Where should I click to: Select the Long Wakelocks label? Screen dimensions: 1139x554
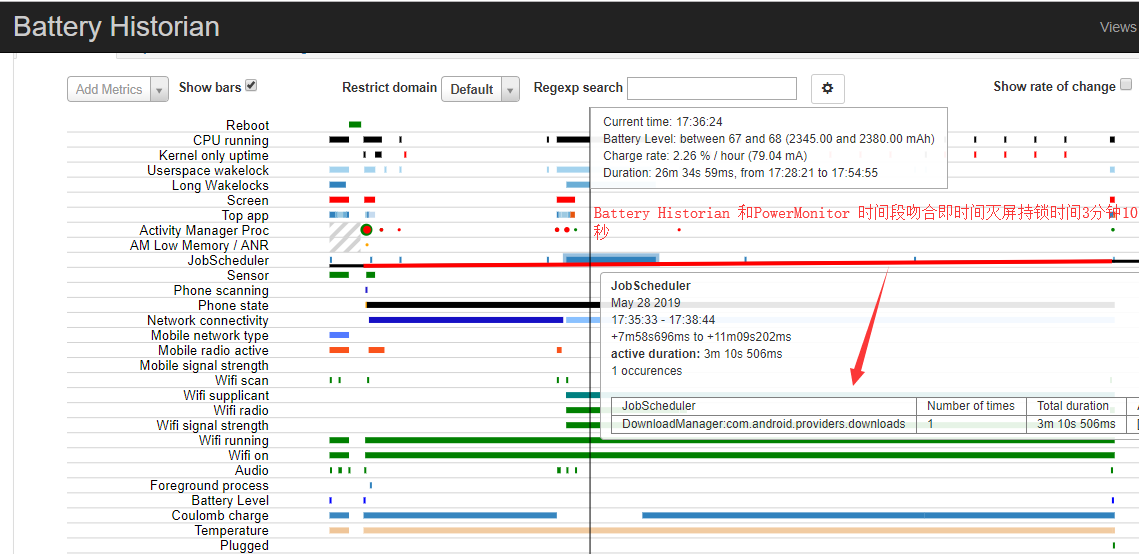pos(220,185)
